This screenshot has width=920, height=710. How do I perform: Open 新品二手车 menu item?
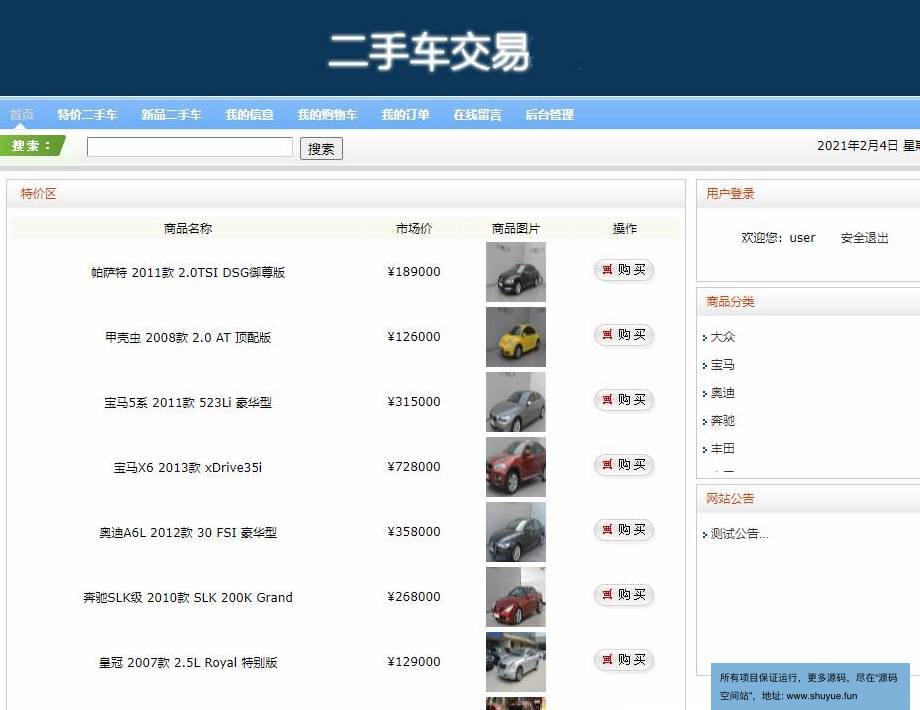point(171,114)
